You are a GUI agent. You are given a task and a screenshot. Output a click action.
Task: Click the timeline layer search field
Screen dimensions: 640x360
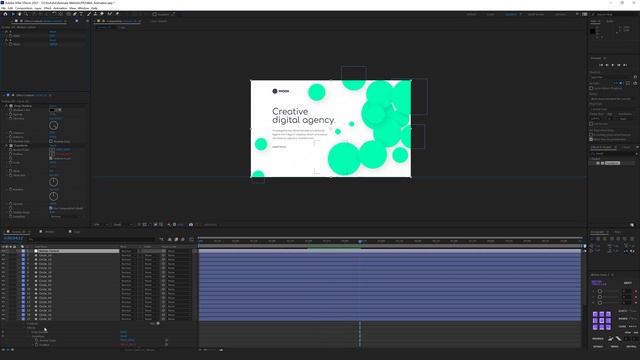(x=92, y=239)
